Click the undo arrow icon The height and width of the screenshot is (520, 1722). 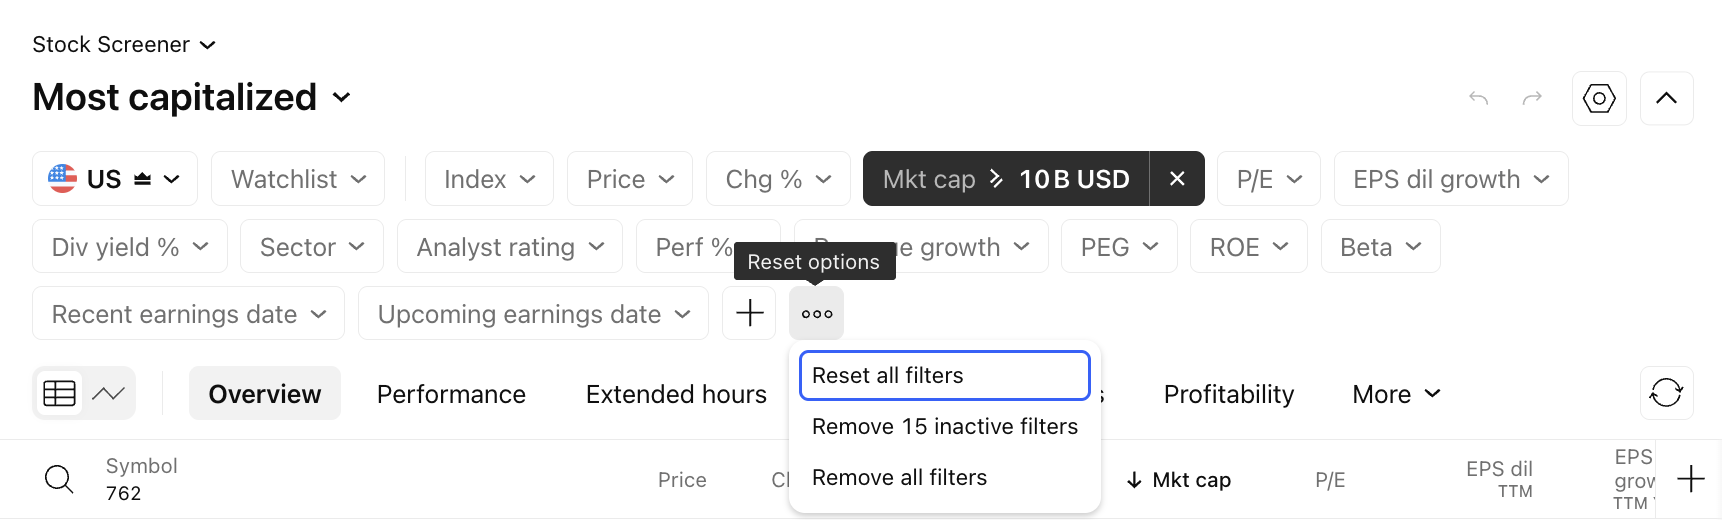pos(1478,98)
